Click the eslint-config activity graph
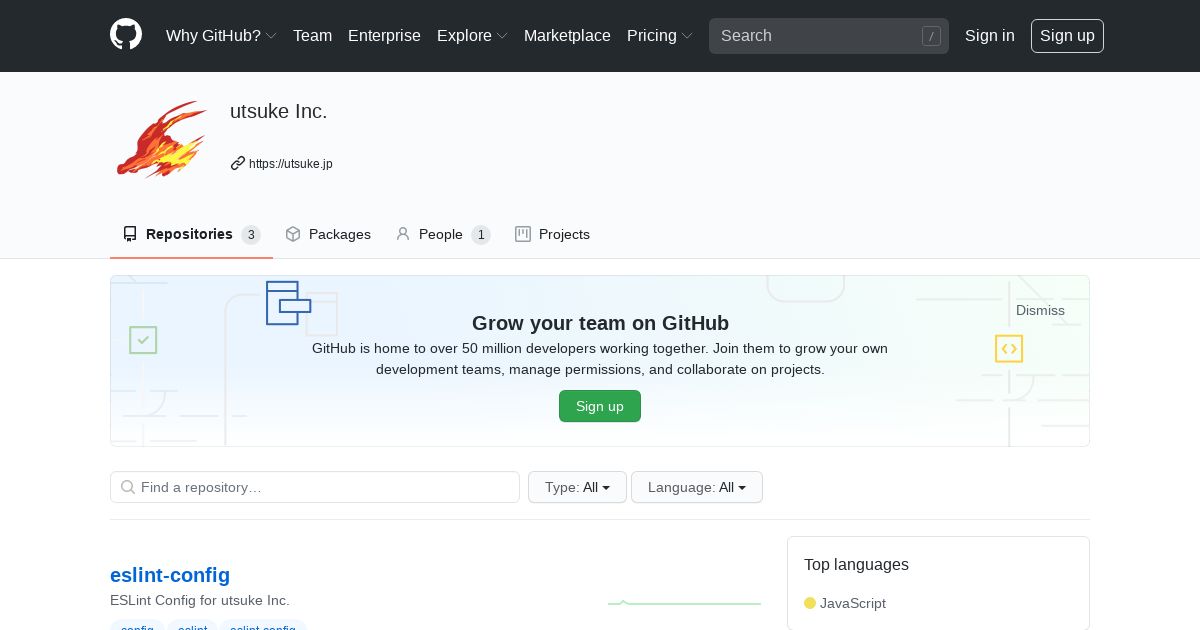The height and width of the screenshot is (630, 1200). [685, 603]
